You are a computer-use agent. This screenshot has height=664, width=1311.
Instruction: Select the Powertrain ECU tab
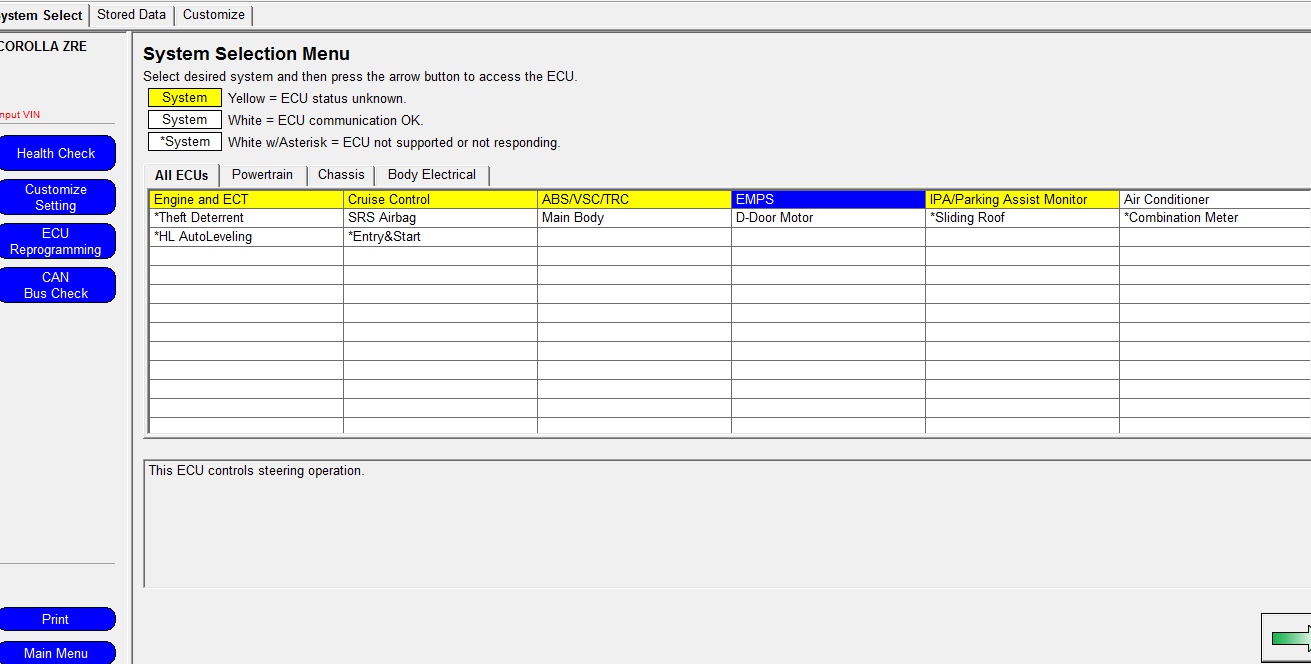point(262,175)
